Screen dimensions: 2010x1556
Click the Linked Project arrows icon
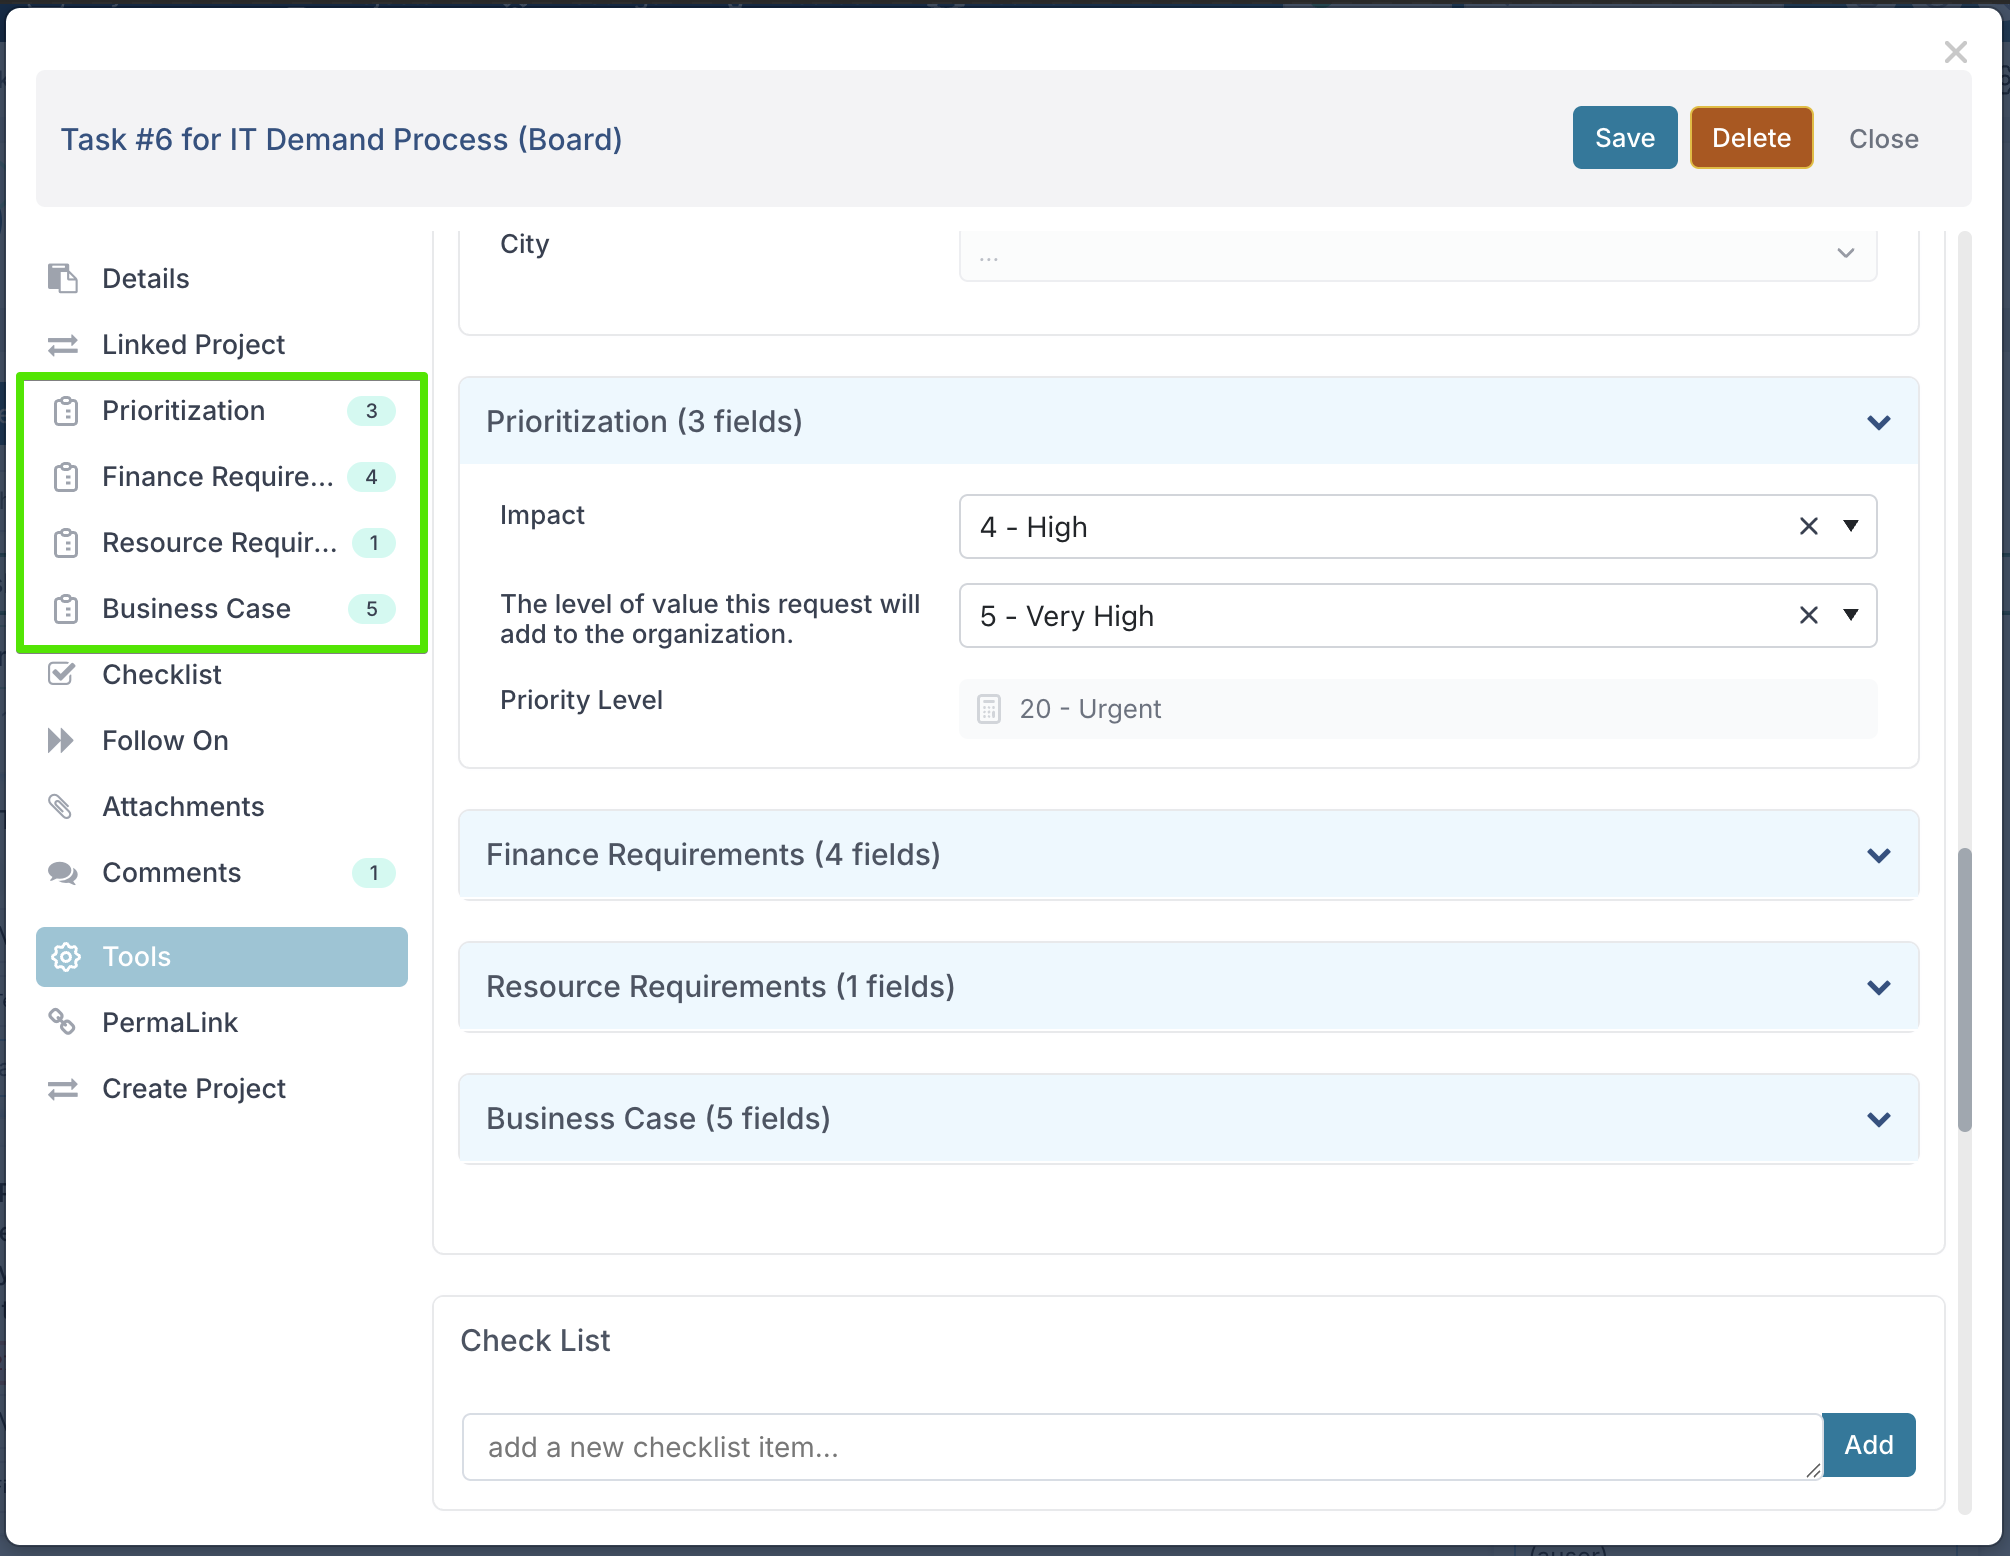pyautogui.click(x=63, y=345)
